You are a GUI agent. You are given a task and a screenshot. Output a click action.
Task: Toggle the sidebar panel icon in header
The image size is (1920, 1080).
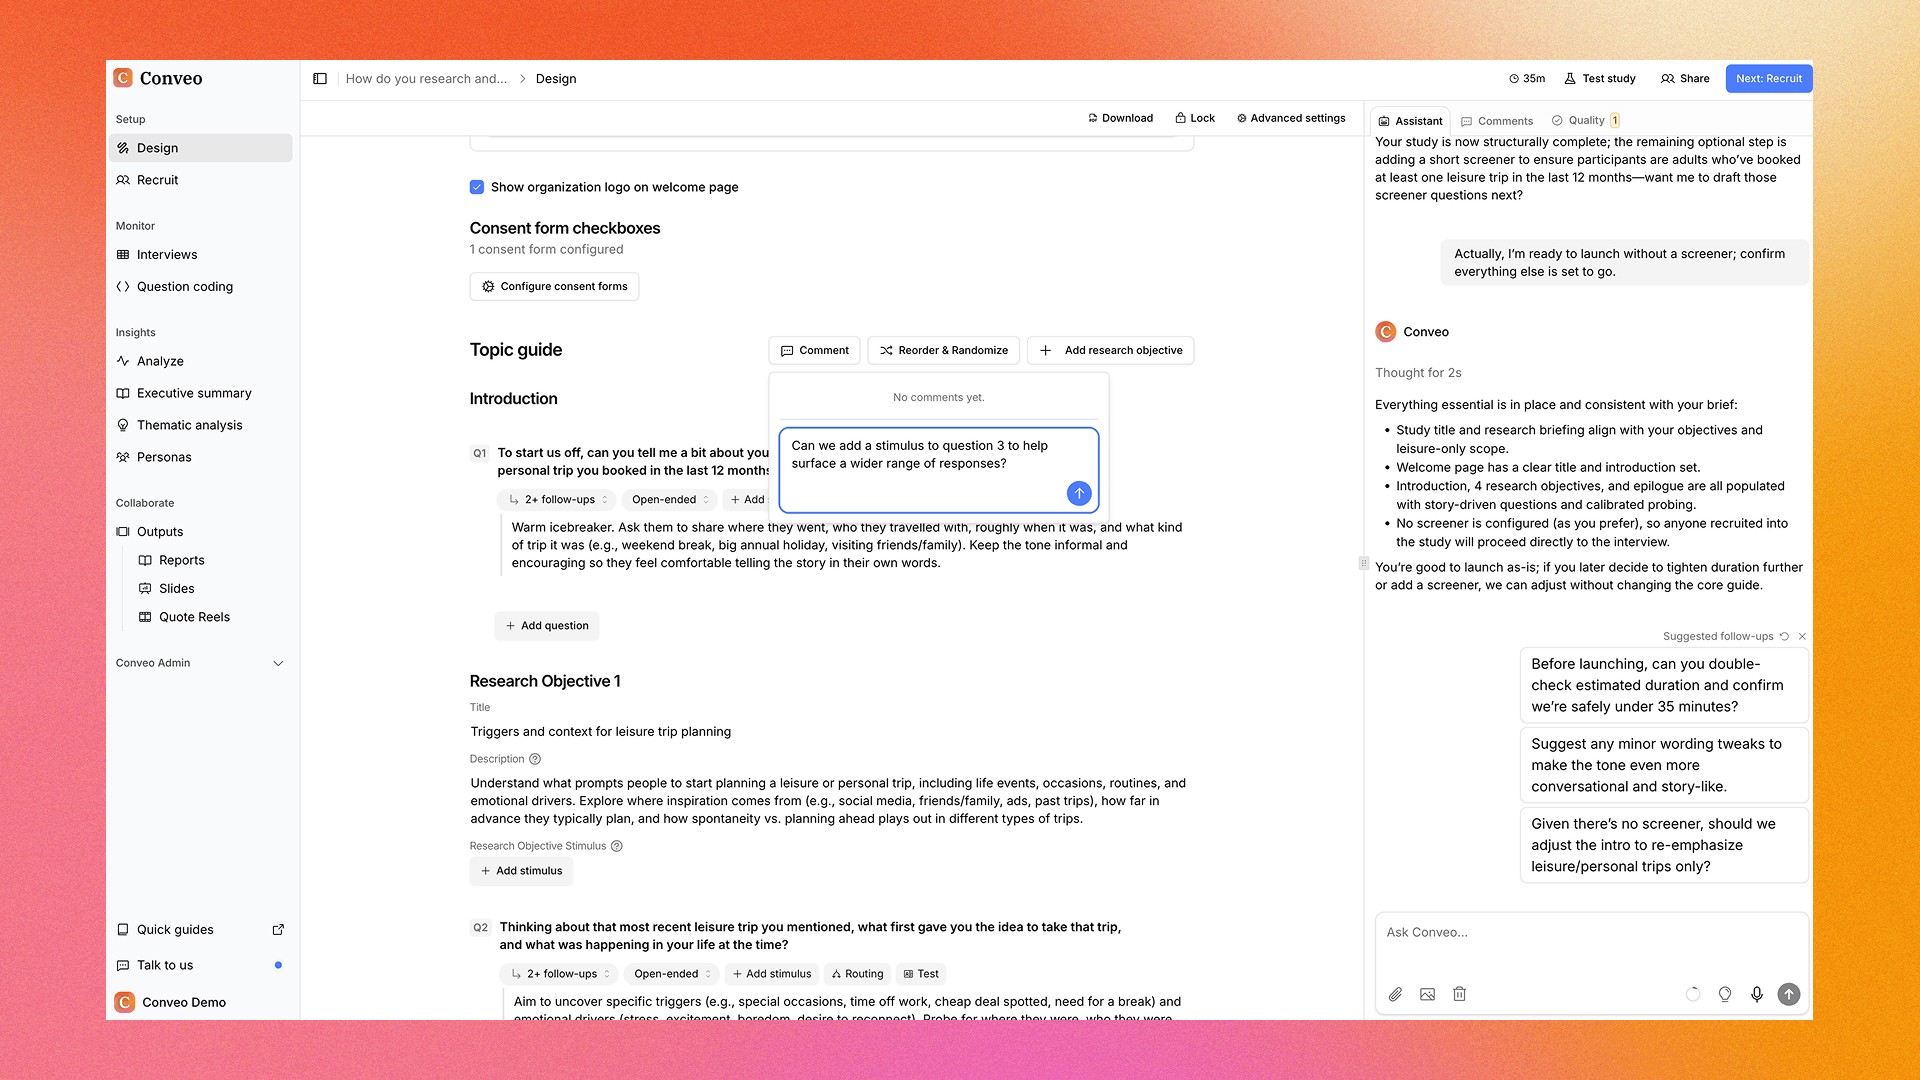click(320, 79)
